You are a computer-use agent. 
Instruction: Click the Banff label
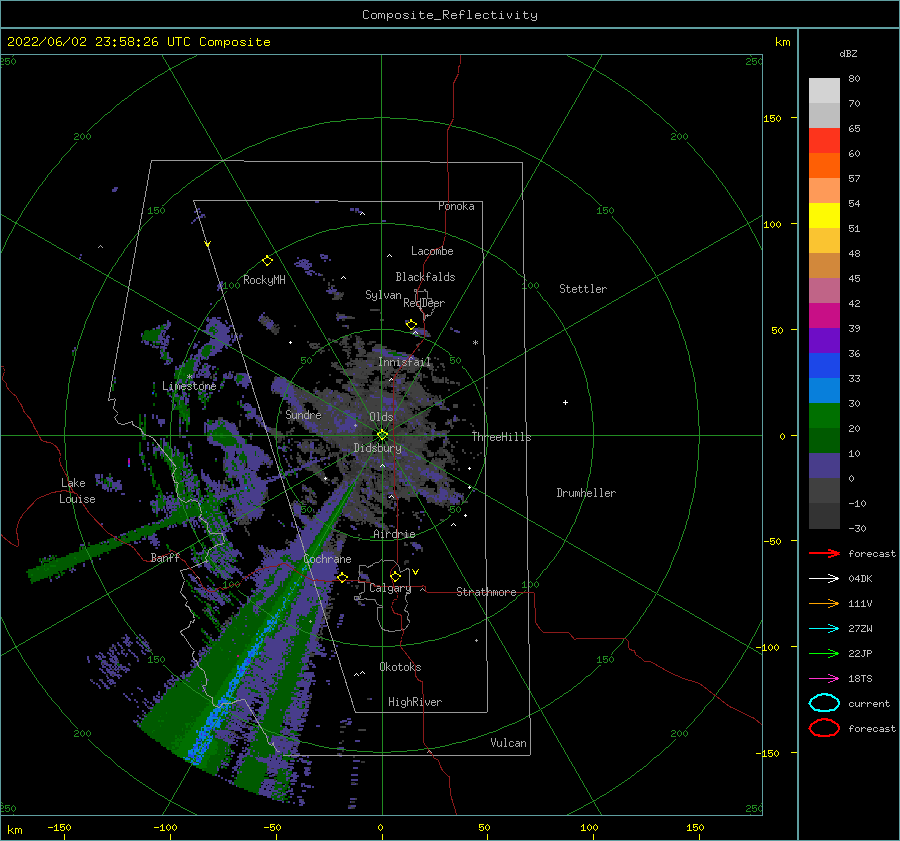(165, 558)
